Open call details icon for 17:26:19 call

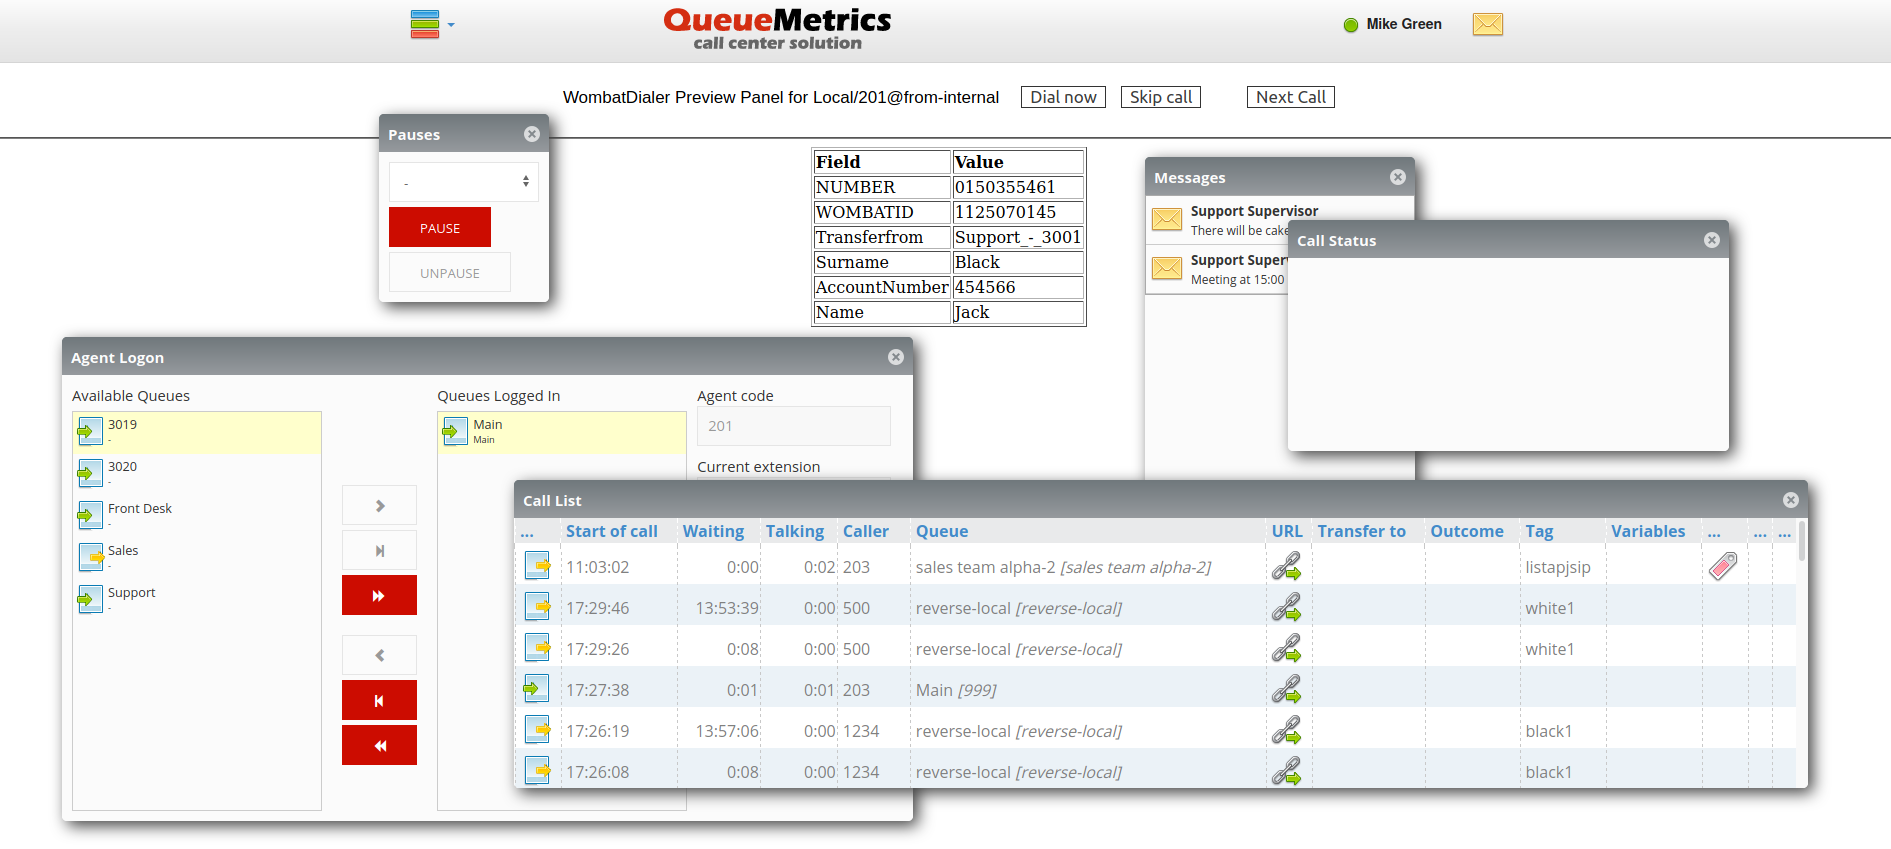pyautogui.click(x=538, y=730)
